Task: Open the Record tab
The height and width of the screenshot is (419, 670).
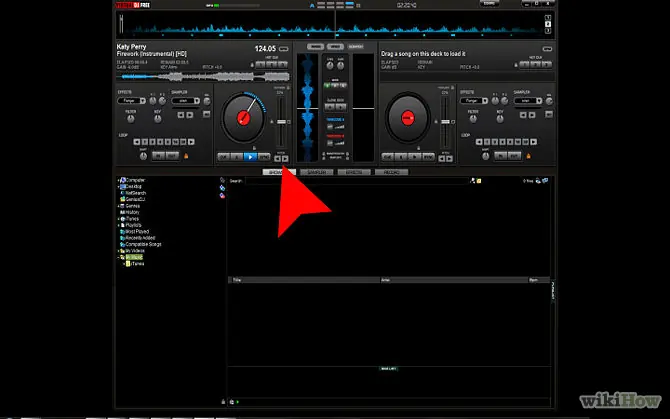Action: click(391, 172)
